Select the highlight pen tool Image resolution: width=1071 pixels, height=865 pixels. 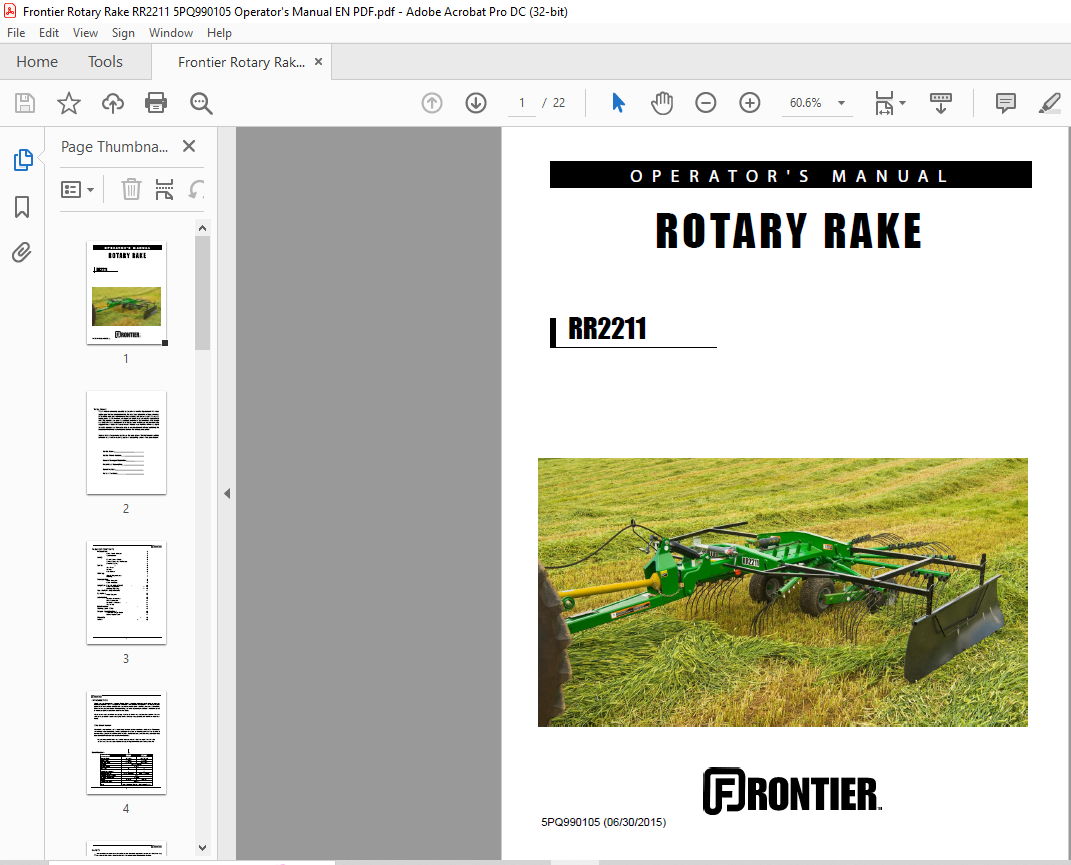coord(1049,103)
